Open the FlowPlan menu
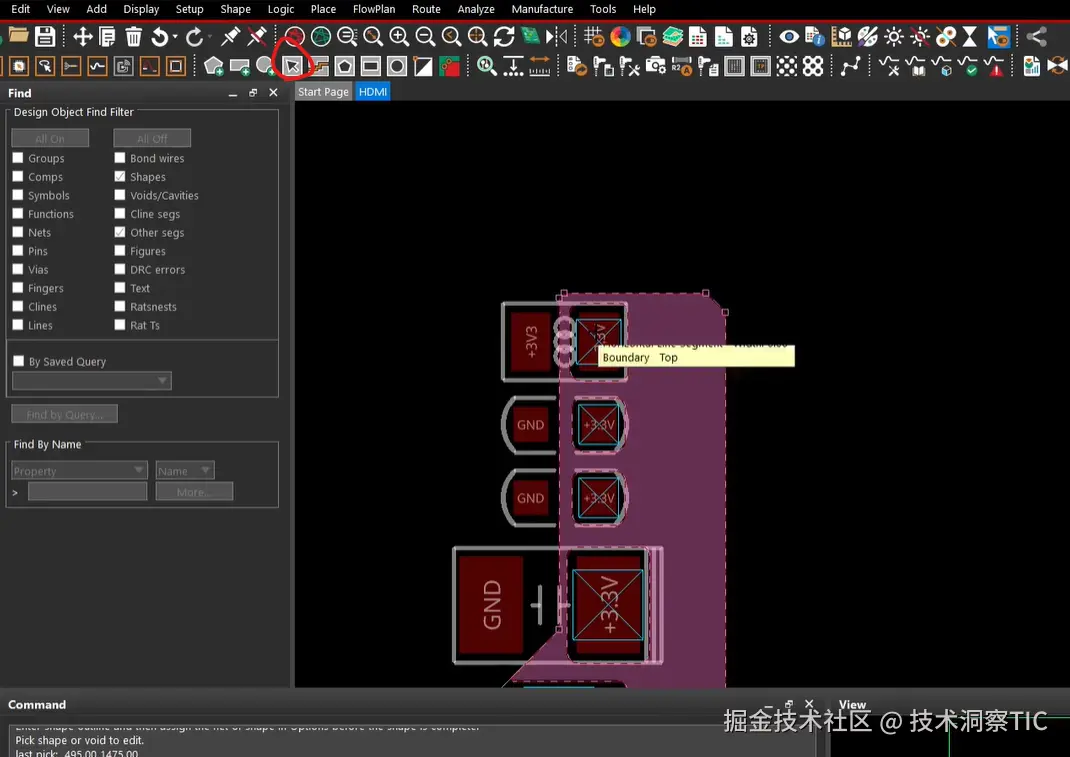 click(374, 9)
